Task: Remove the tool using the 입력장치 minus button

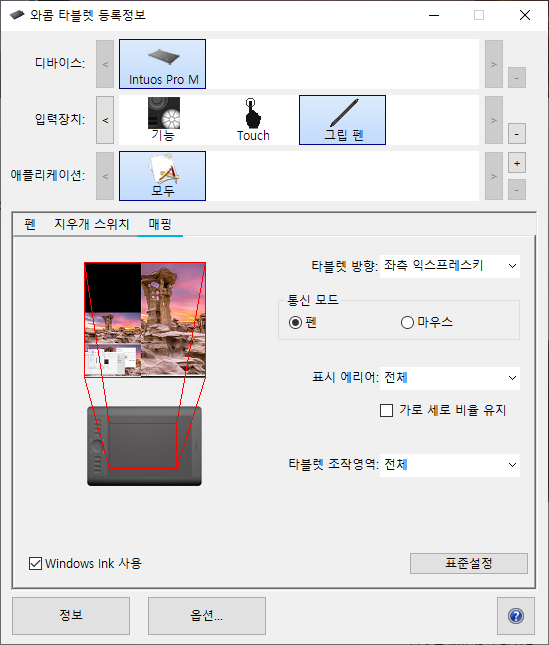Action: pos(517,134)
